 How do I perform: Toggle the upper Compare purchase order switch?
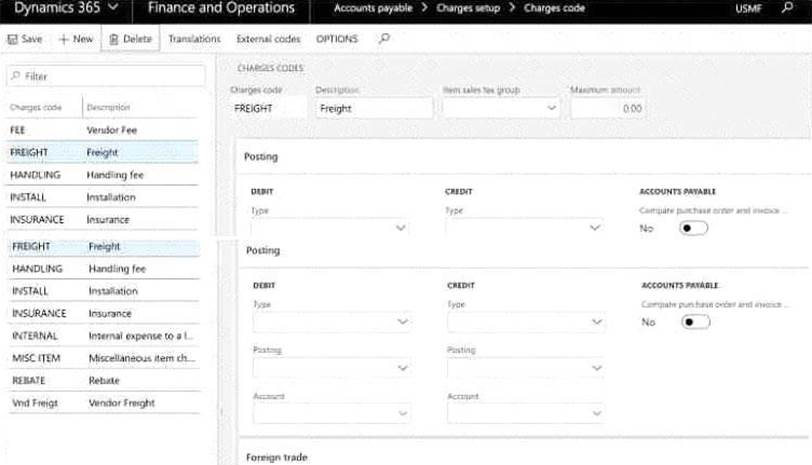point(694,228)
